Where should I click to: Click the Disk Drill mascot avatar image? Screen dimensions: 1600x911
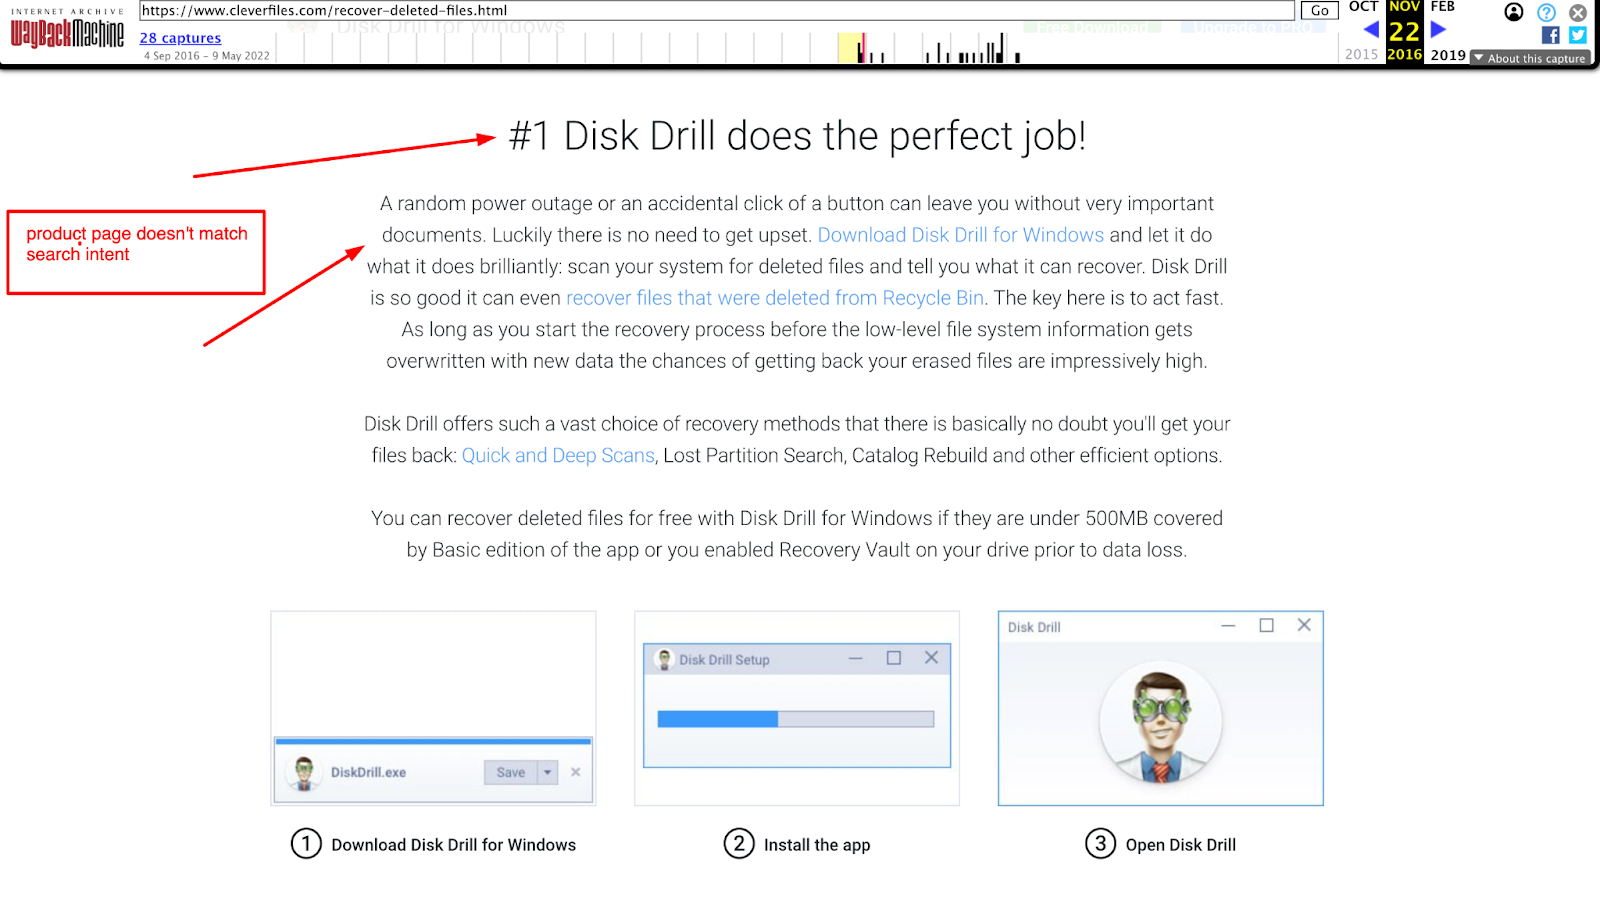[x=1160, y=722]
